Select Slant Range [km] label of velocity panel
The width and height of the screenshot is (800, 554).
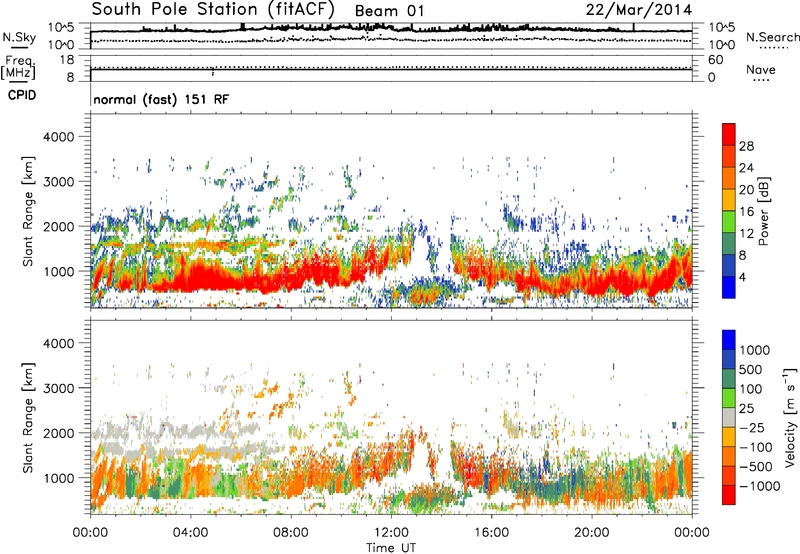(28, 418)
